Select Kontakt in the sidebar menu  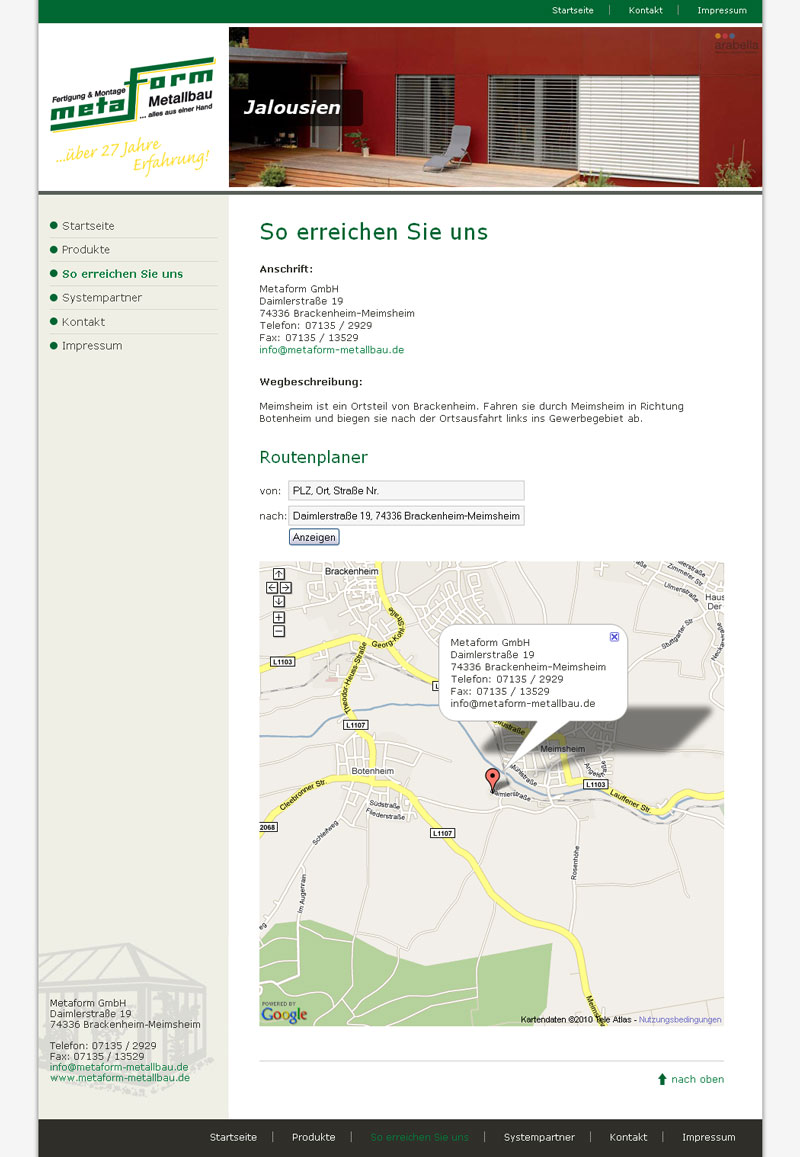83,322
